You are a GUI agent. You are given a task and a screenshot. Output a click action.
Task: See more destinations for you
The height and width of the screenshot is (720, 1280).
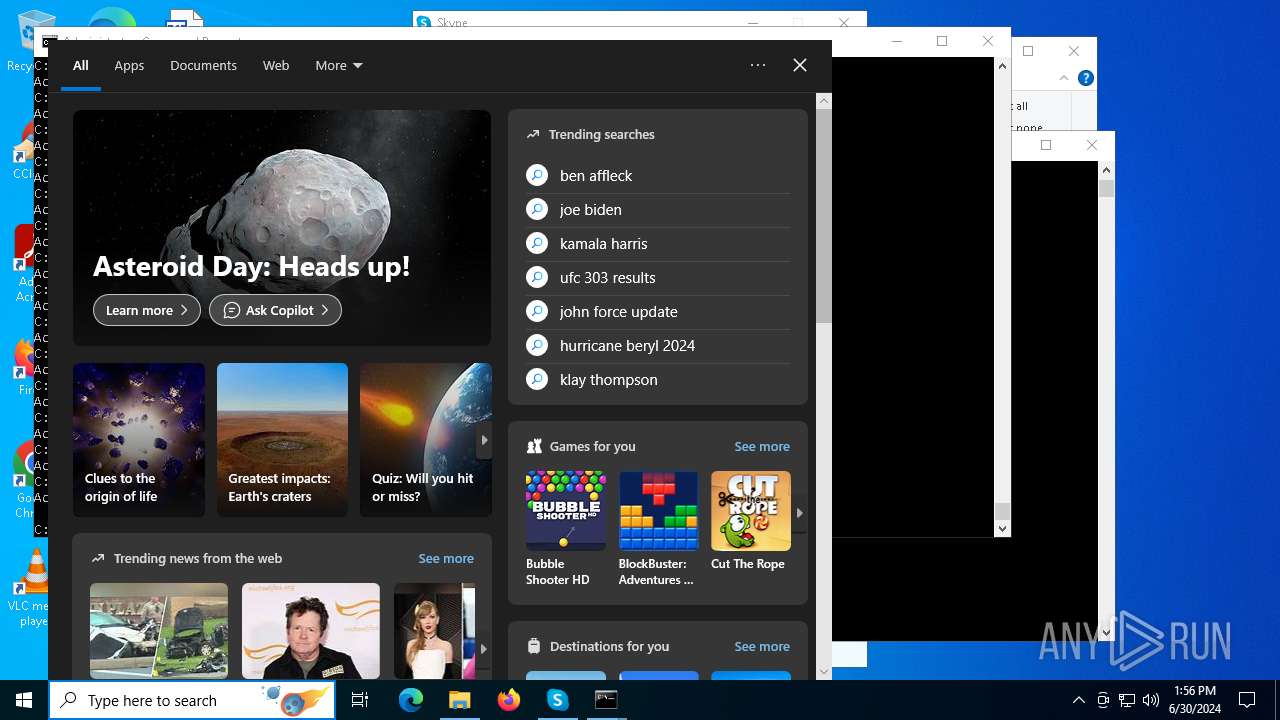click(x=762, y=646)
